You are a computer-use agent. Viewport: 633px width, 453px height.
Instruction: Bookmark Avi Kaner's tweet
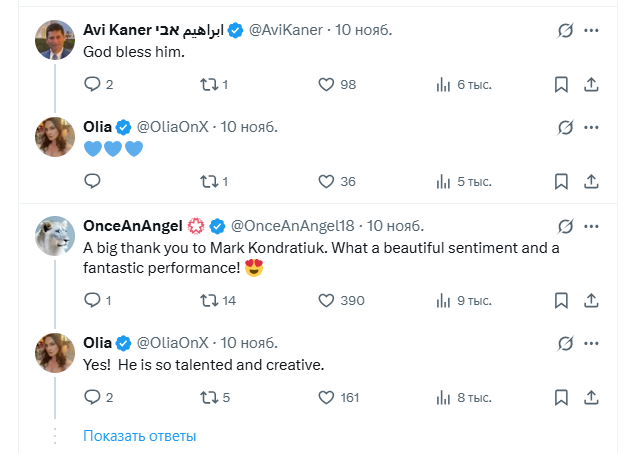[x=562, y=85]
